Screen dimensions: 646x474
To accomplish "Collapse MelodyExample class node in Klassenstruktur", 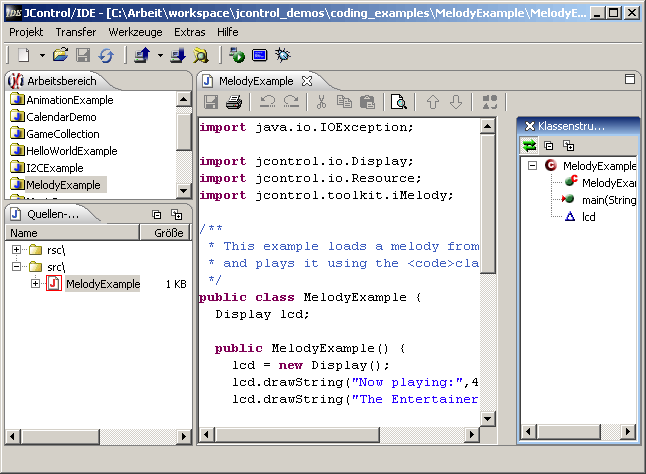I will (x=533, y=166).
